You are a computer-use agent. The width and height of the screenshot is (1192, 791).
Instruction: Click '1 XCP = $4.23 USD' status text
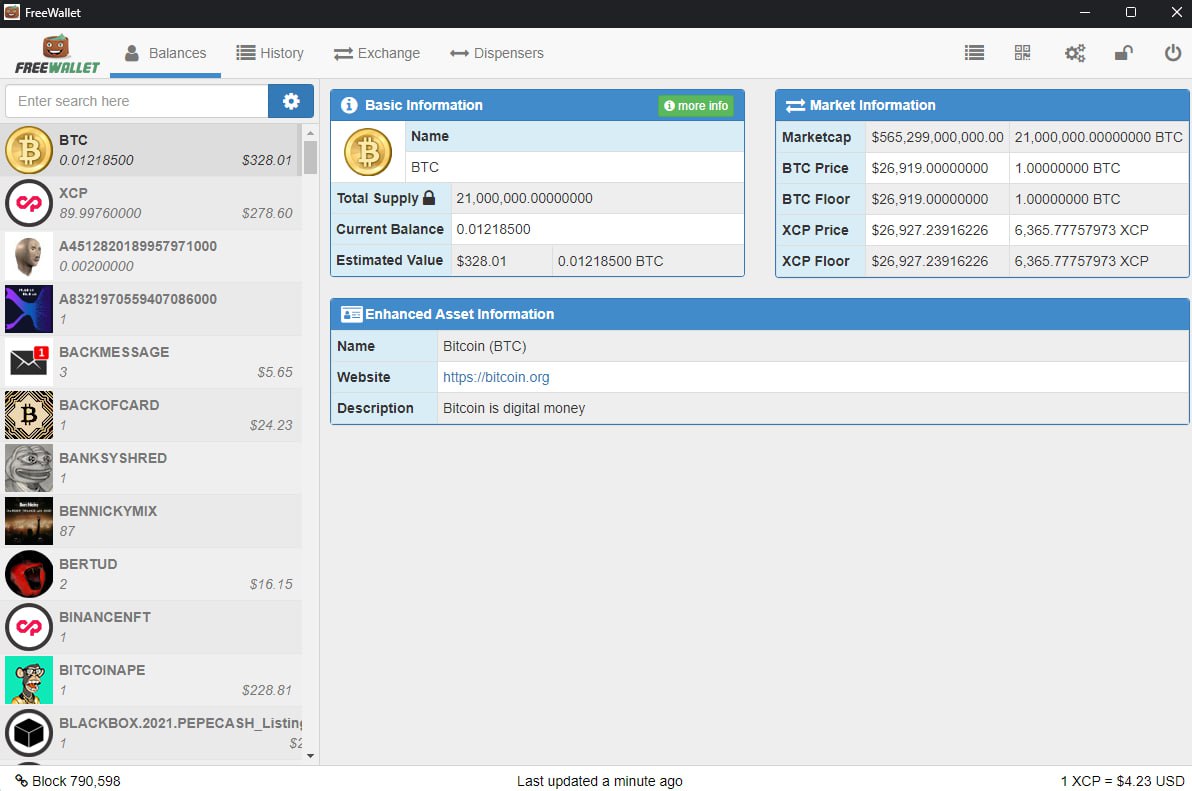click(x=1122, y=781)
